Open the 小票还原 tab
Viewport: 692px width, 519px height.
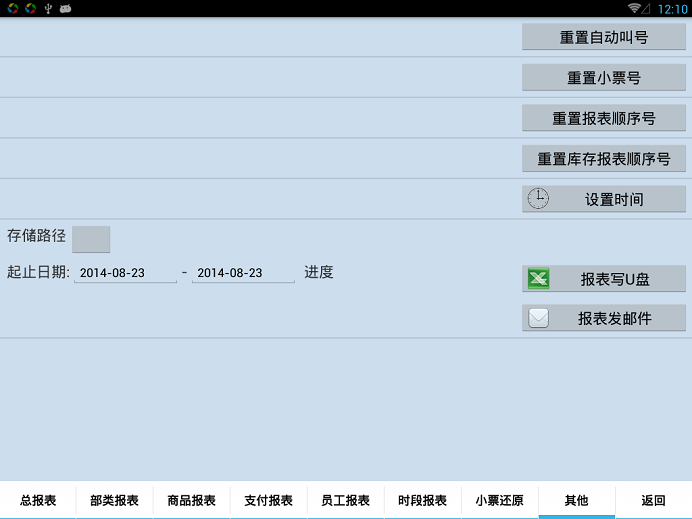[x=499, y=500]
